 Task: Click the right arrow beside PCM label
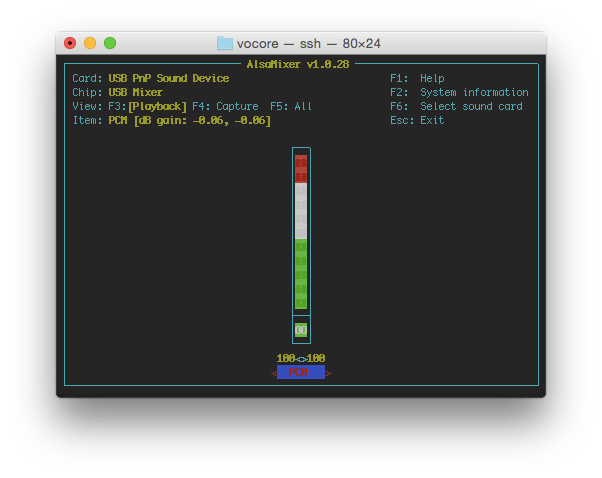click(x=328, y=373)
